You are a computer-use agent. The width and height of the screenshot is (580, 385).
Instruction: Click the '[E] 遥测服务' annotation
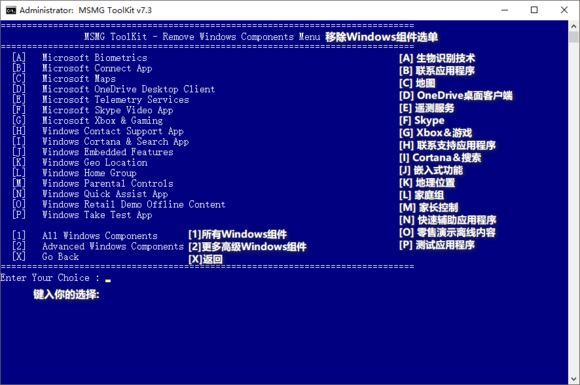tap(426, 108)
